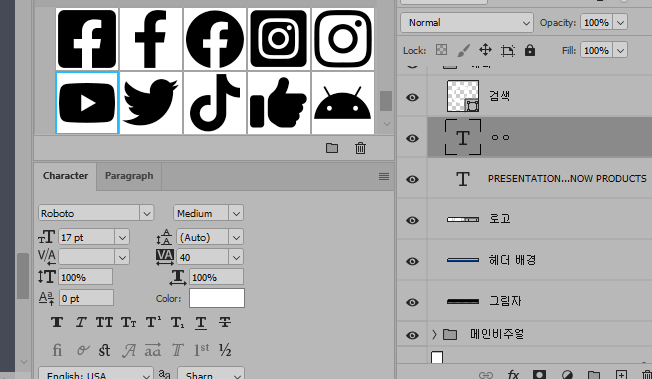The width and height of the screenshot is (652, 379).
Task: Open the 17 pt font size dropdown
Action: [122, 238]
